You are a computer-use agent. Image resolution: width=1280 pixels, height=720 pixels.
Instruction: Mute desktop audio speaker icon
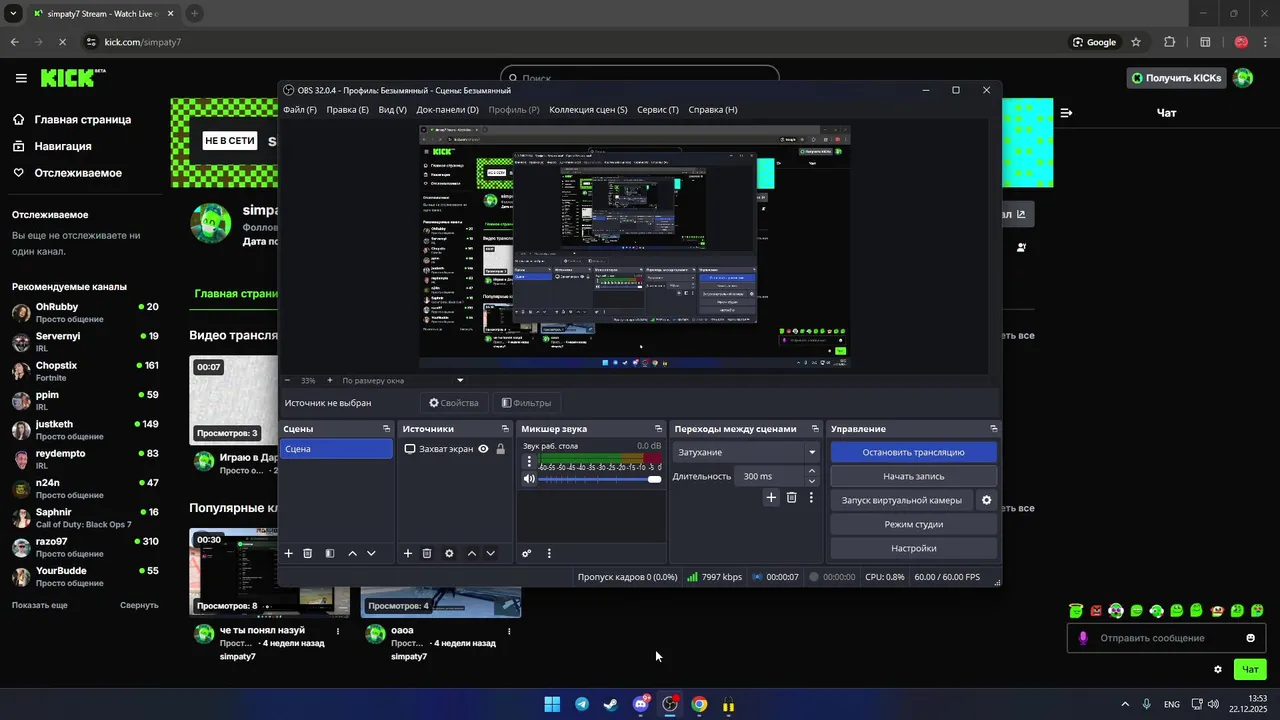[529, 479]
